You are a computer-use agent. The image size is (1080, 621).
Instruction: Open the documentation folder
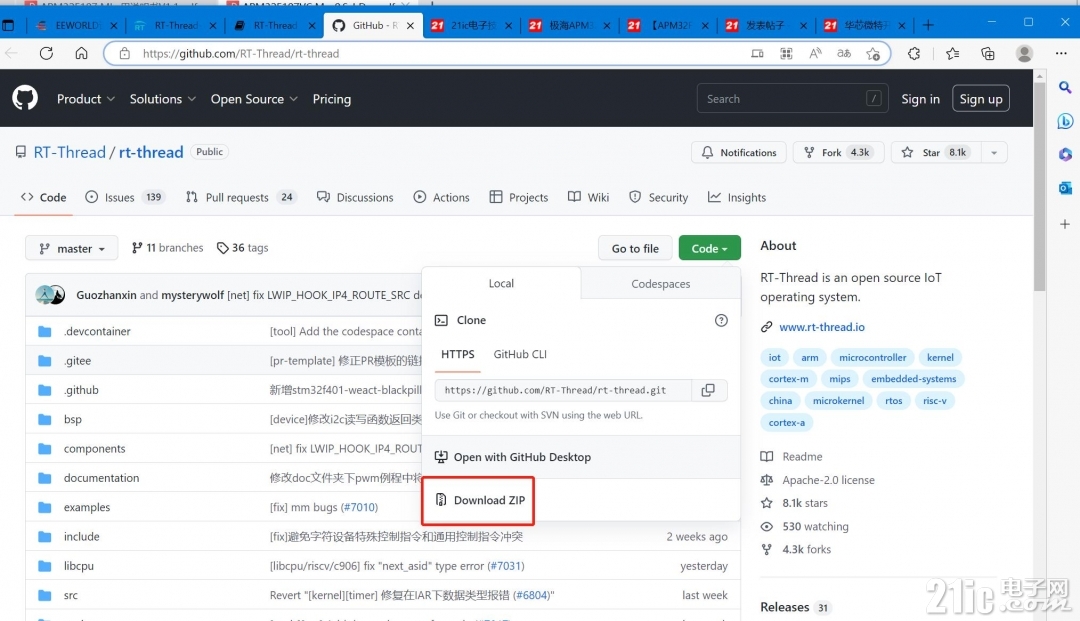[101, 478]
